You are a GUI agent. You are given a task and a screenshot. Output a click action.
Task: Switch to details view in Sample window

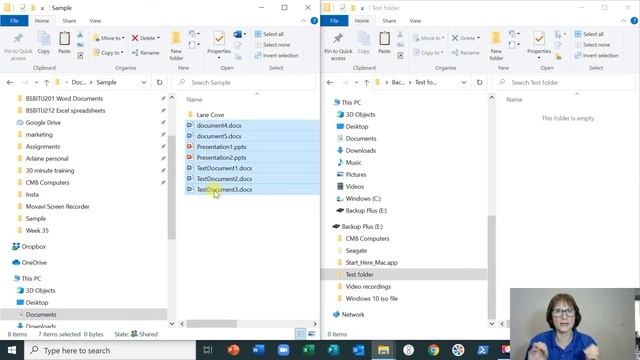300,334
